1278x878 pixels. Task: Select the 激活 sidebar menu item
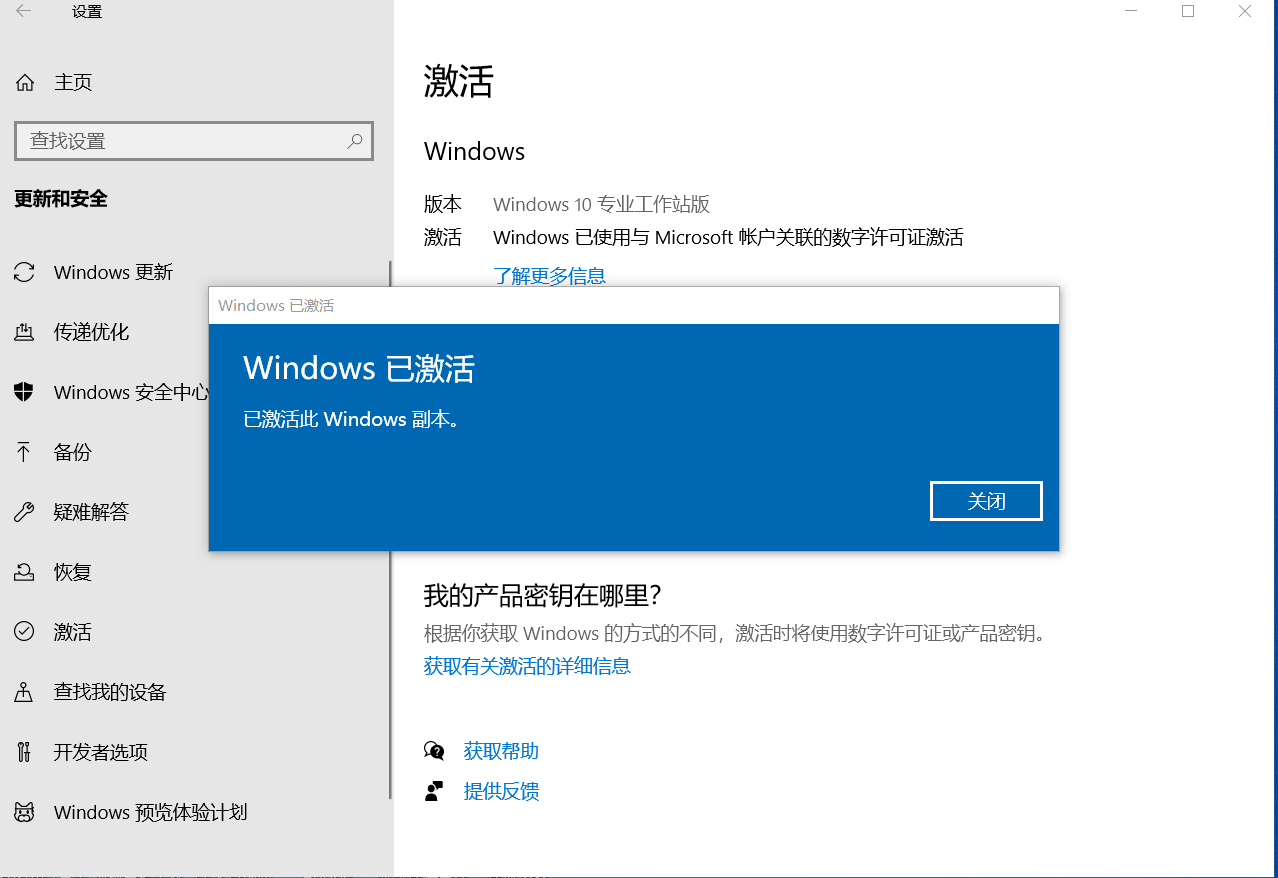coord(72,632)
